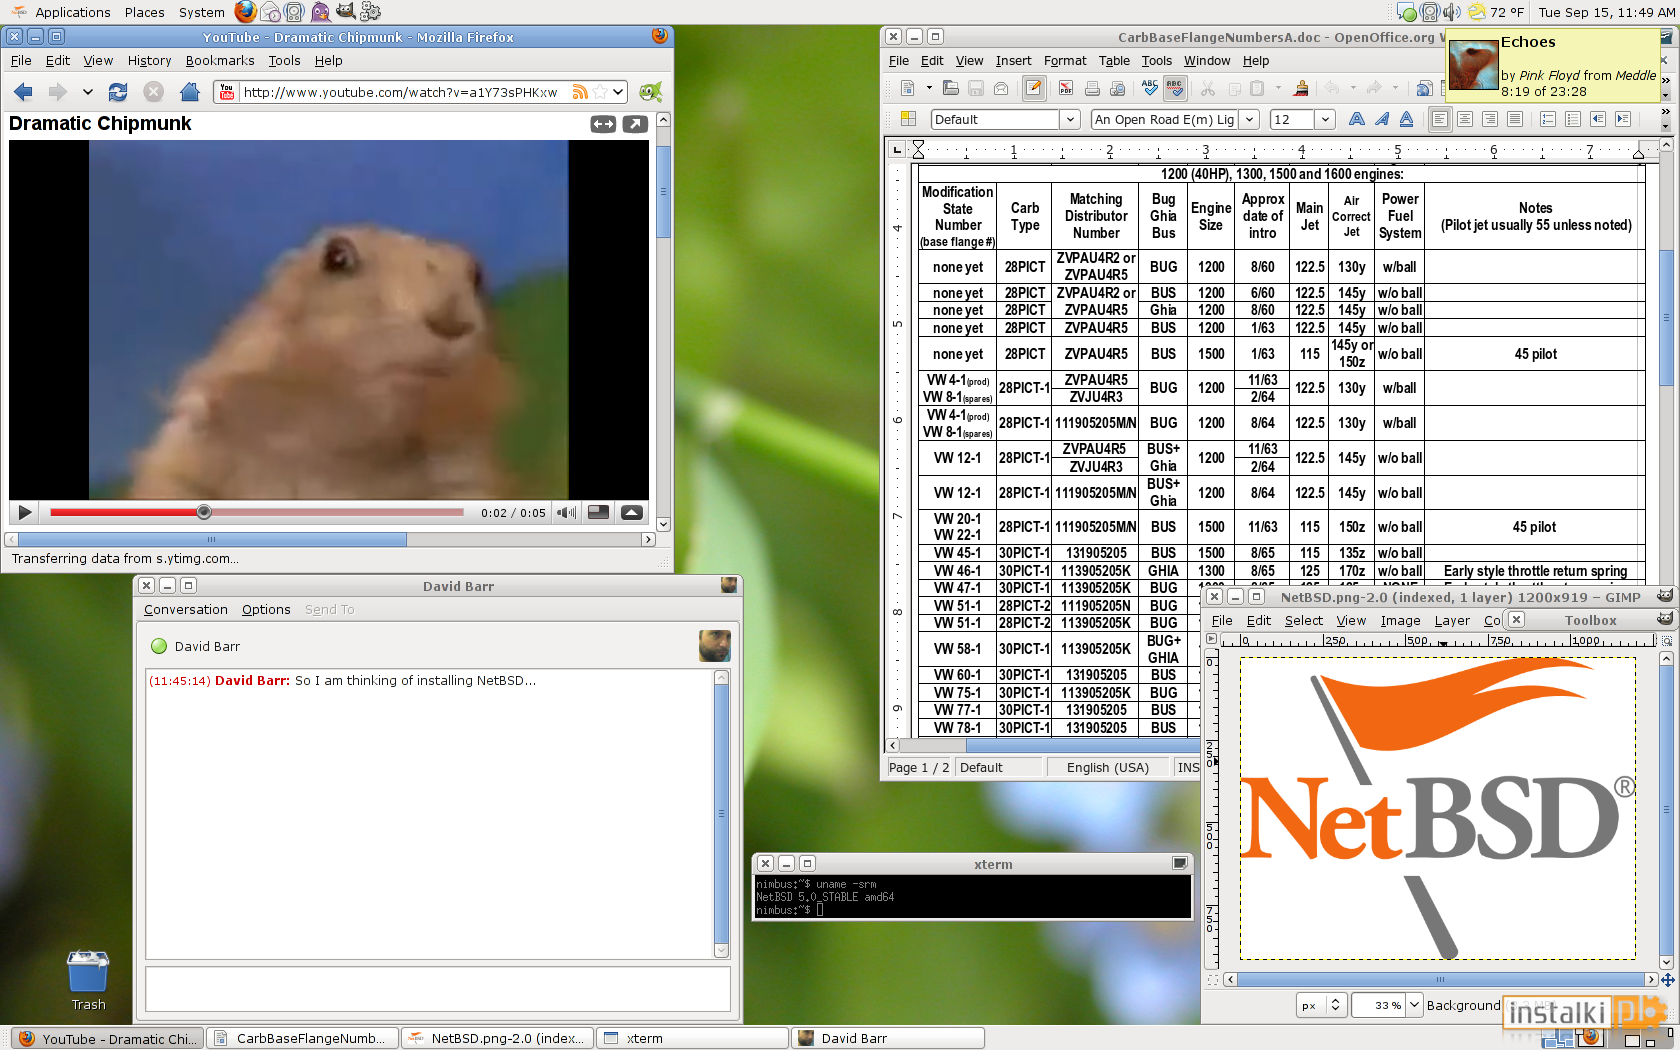This screenshot has height=1050, width=1680.
Task: Go to Firefox home page
Action: (189, 92)
